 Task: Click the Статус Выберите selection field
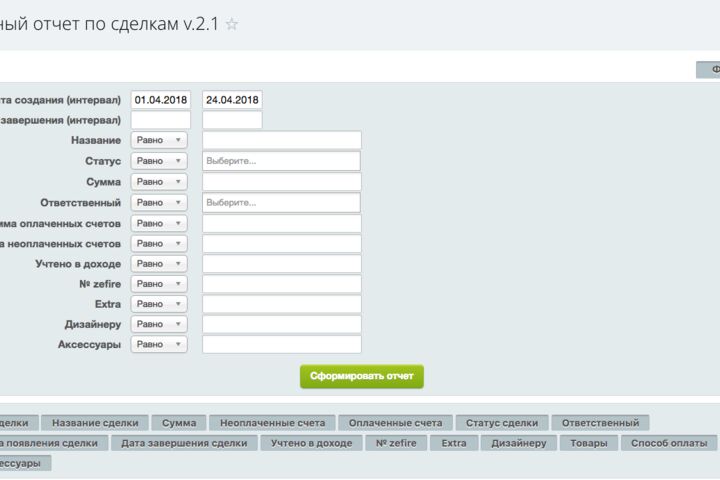click(281, 161)
